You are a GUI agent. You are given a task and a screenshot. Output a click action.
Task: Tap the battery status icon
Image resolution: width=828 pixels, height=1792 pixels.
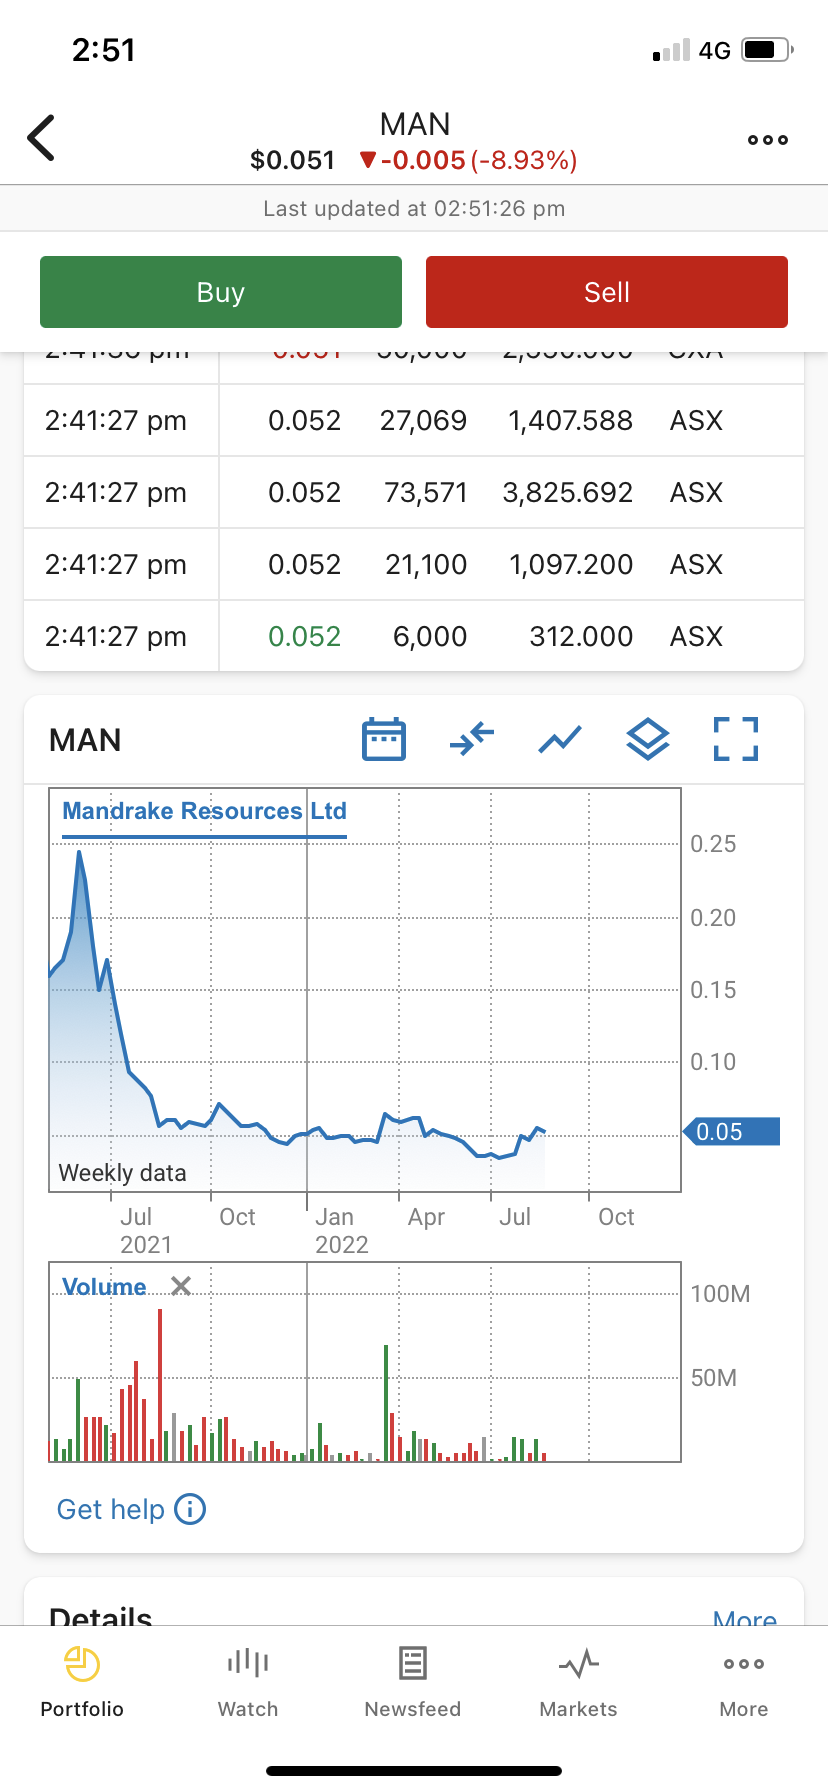point(767,49)
